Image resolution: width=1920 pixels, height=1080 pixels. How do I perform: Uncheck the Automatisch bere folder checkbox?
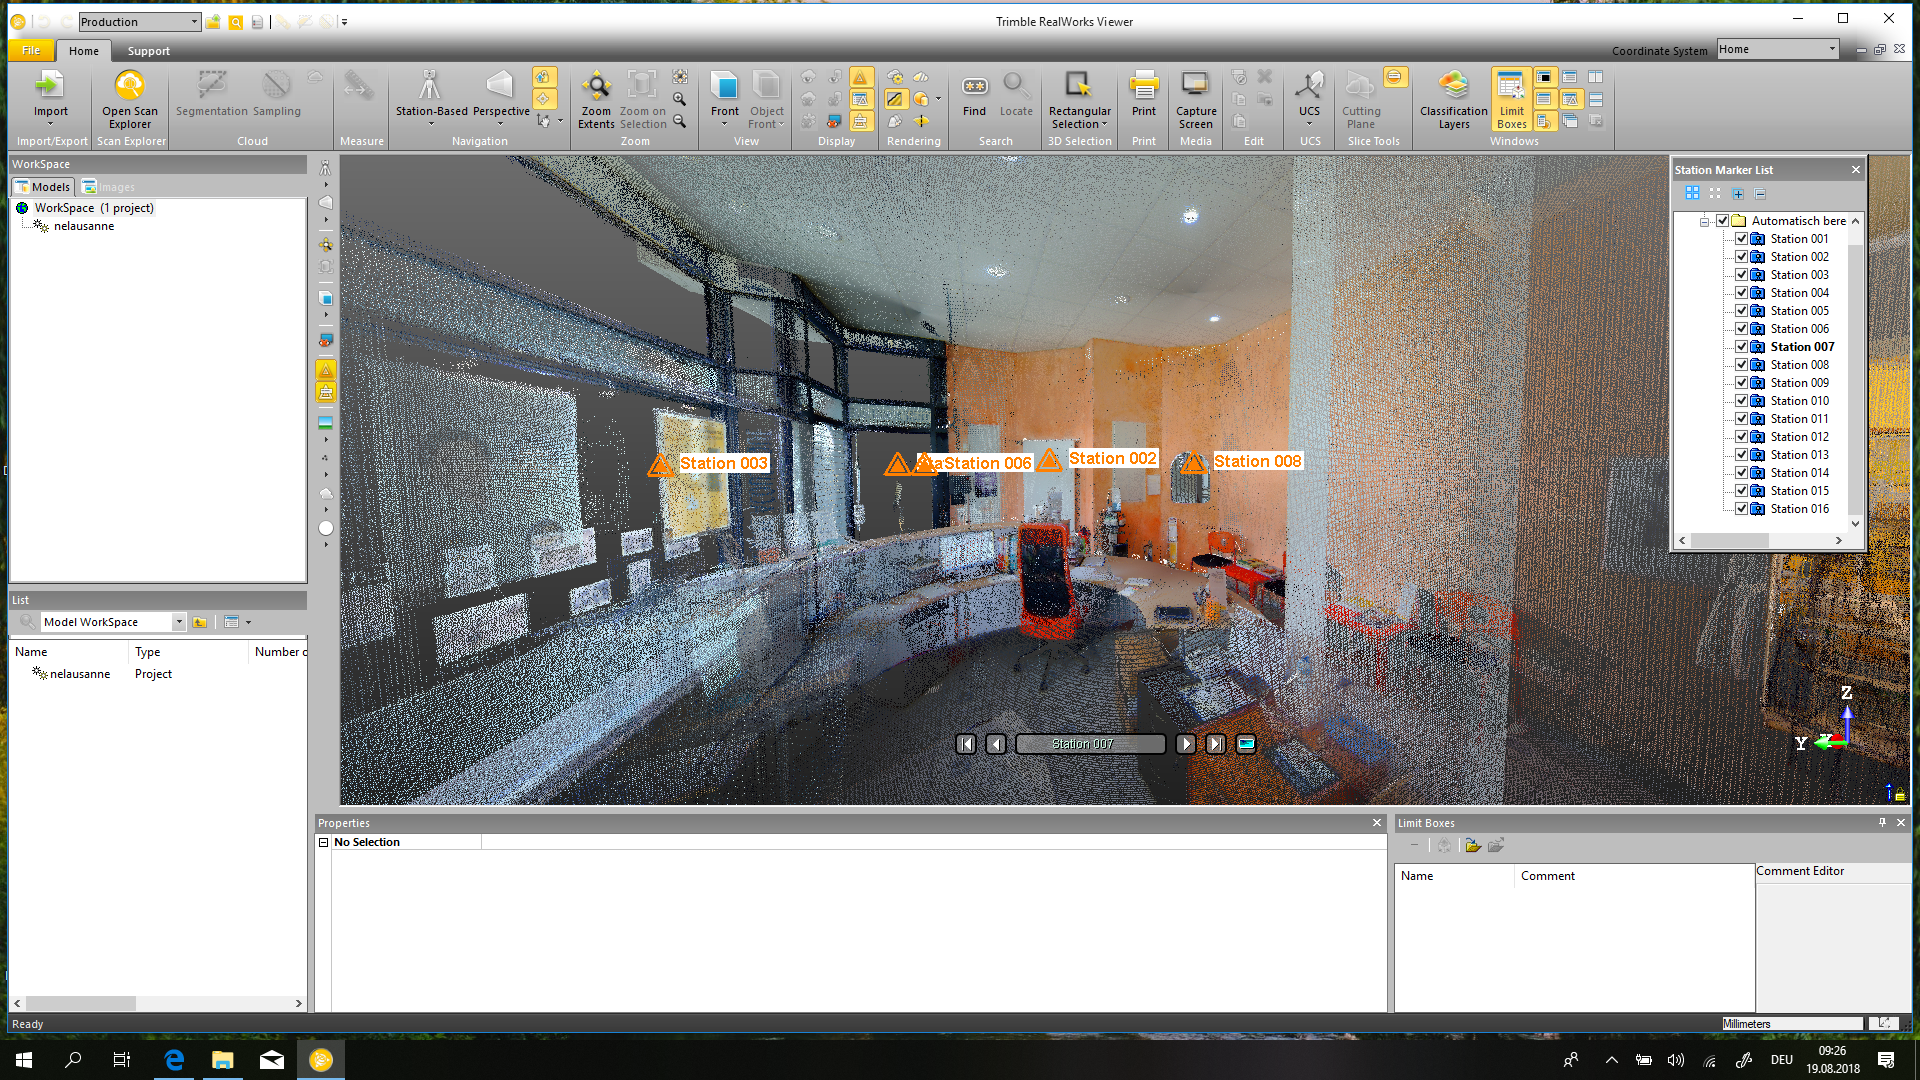pos(1723,221)
